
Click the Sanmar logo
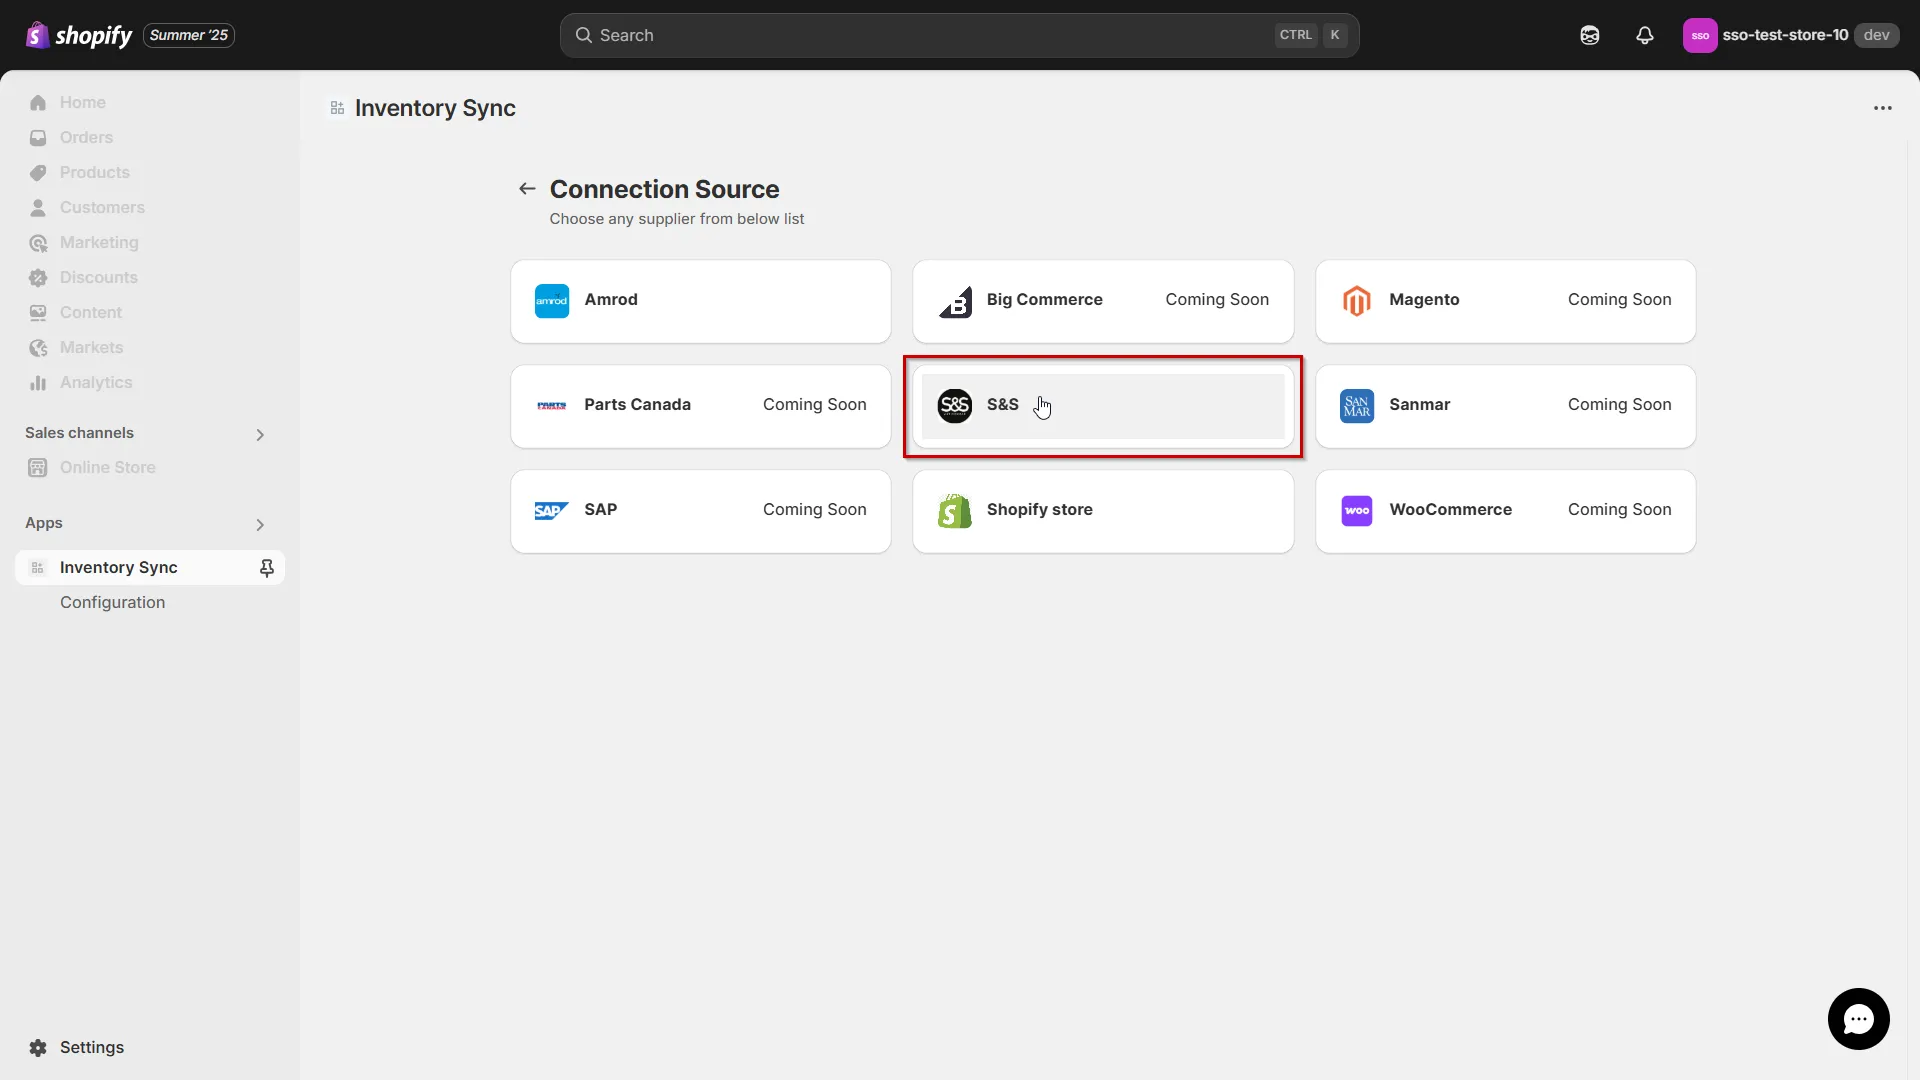coord(1357,405)
